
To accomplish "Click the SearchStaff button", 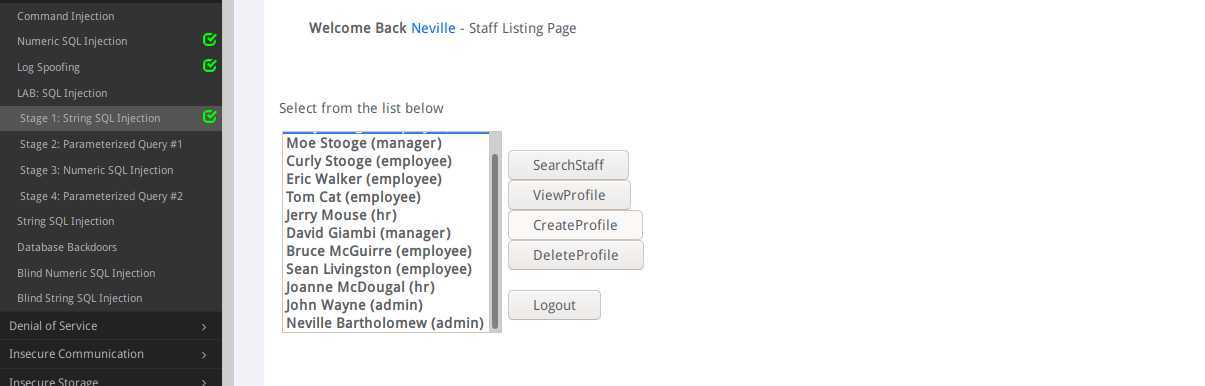I will point(568,165).
